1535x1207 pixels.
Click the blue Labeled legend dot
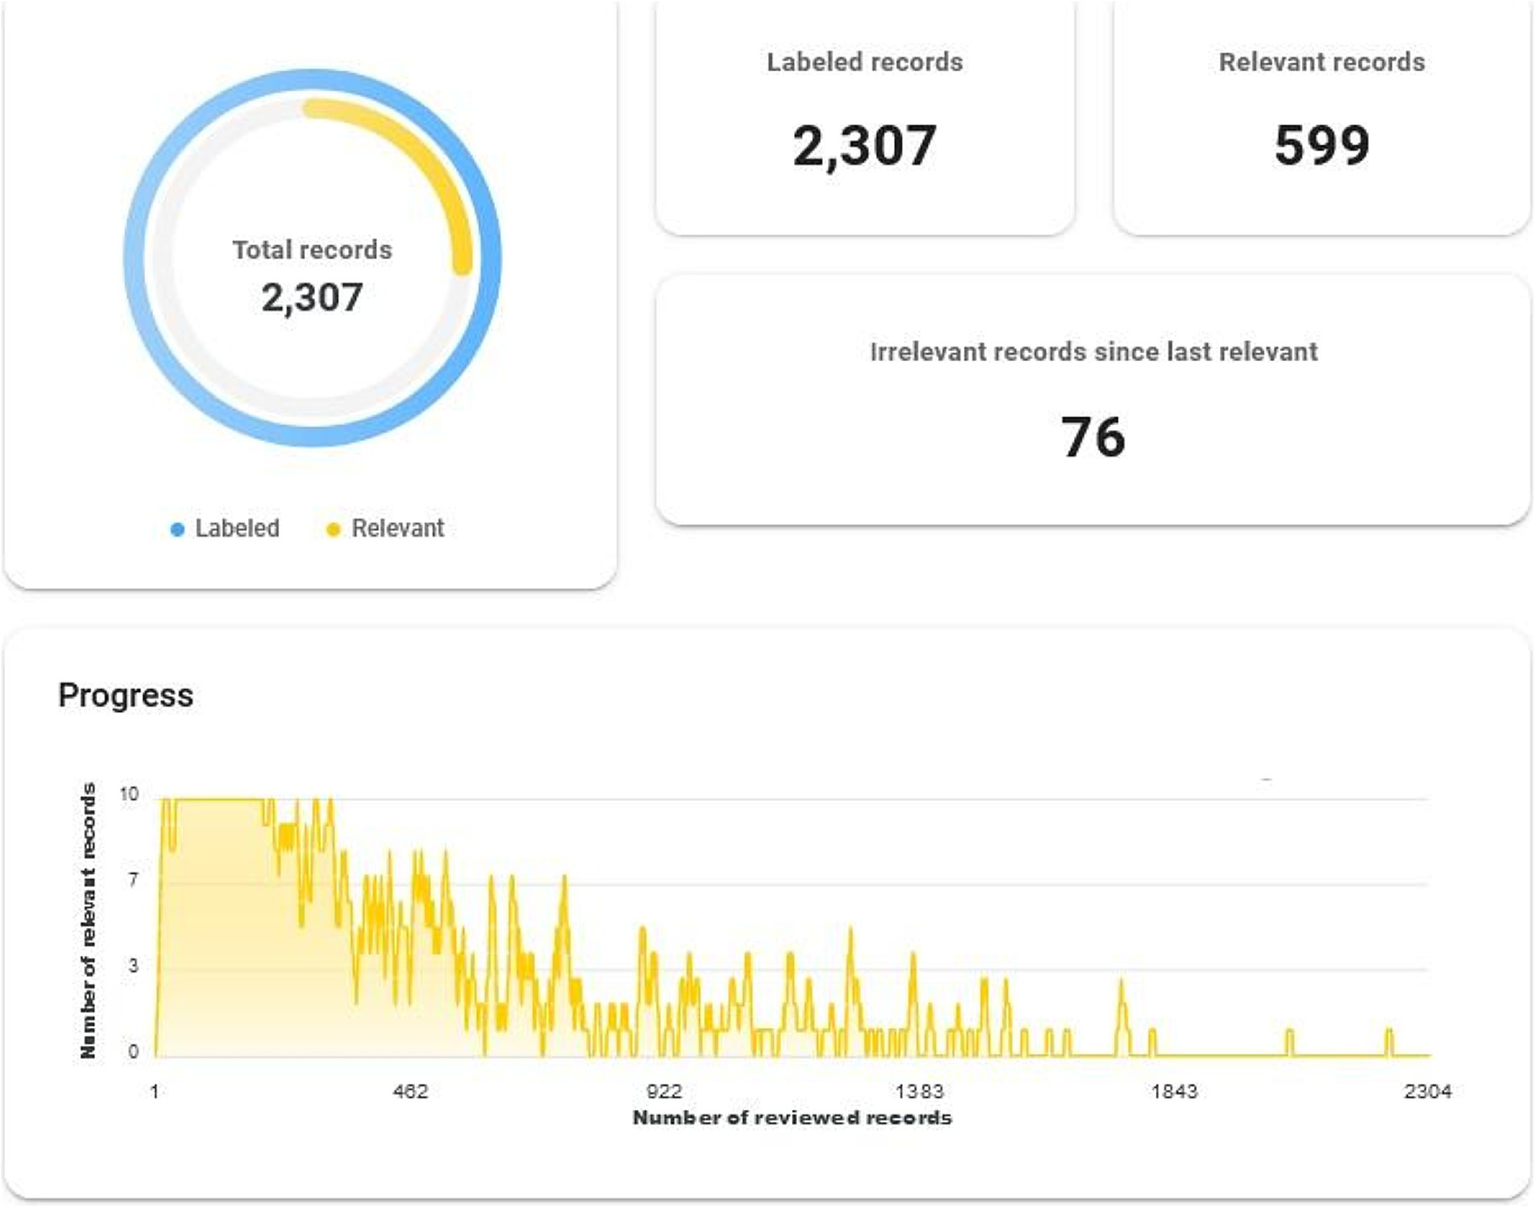click(177, 530)
